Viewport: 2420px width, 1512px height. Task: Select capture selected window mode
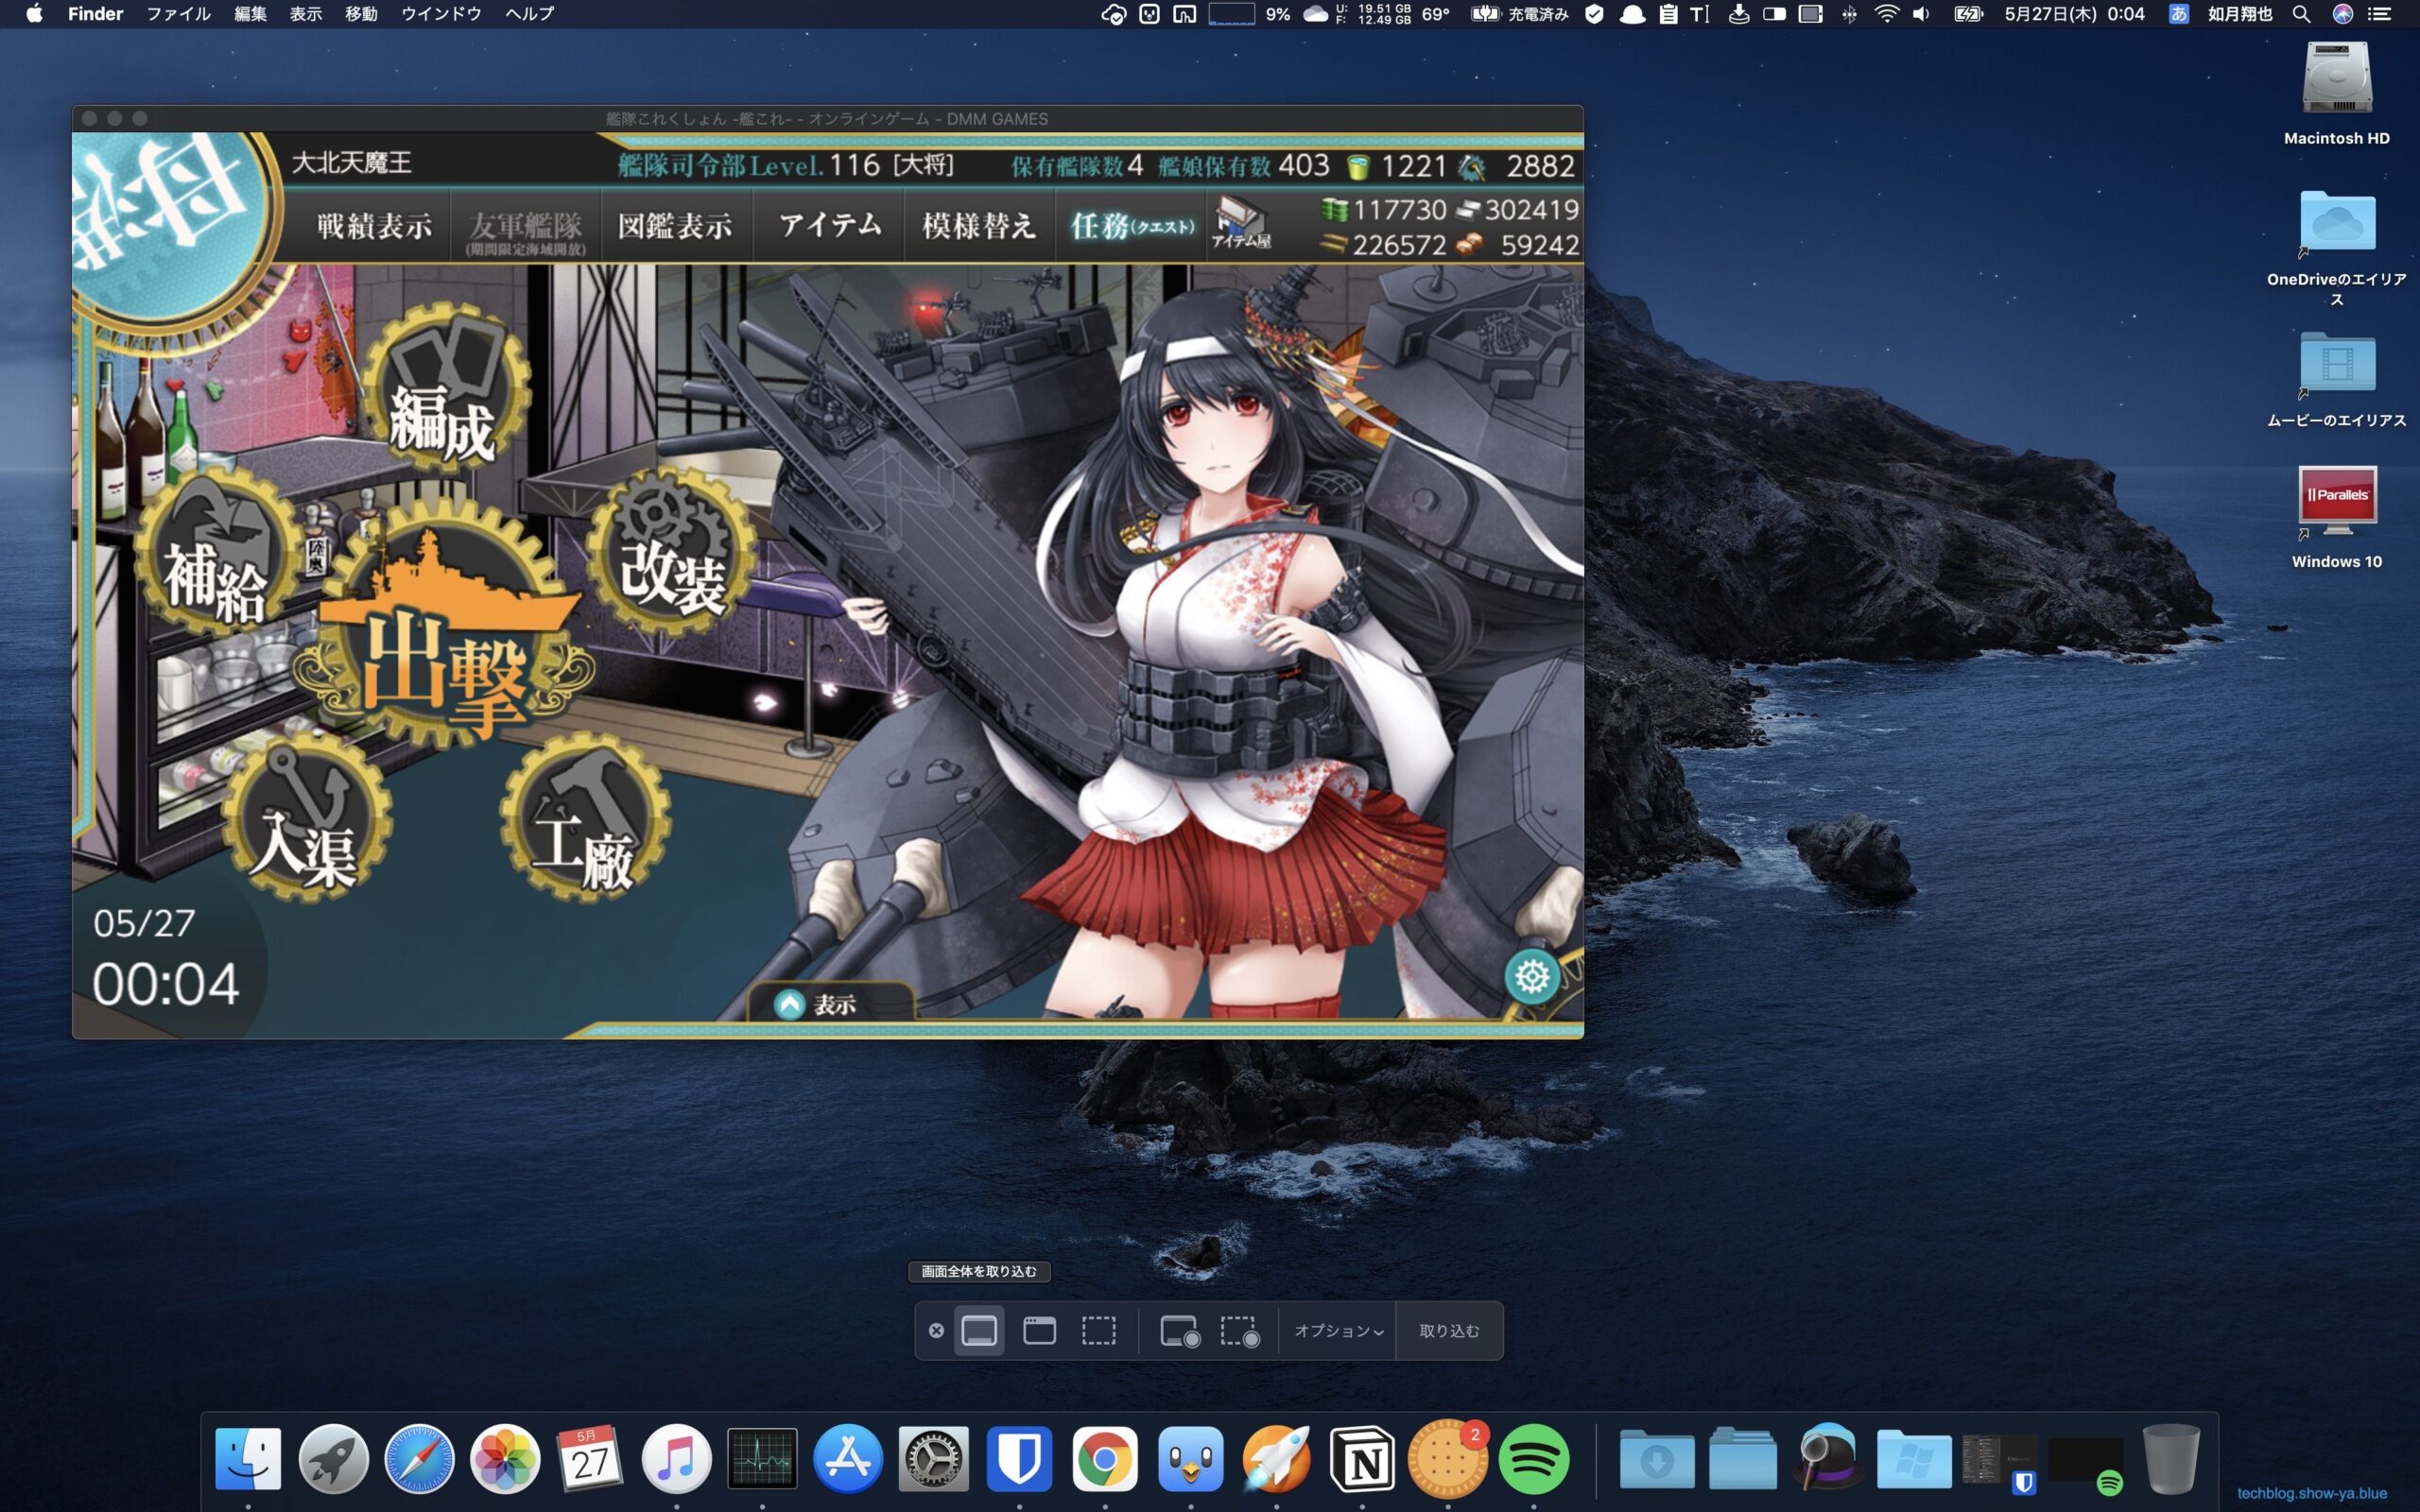click(1039, 1331)
